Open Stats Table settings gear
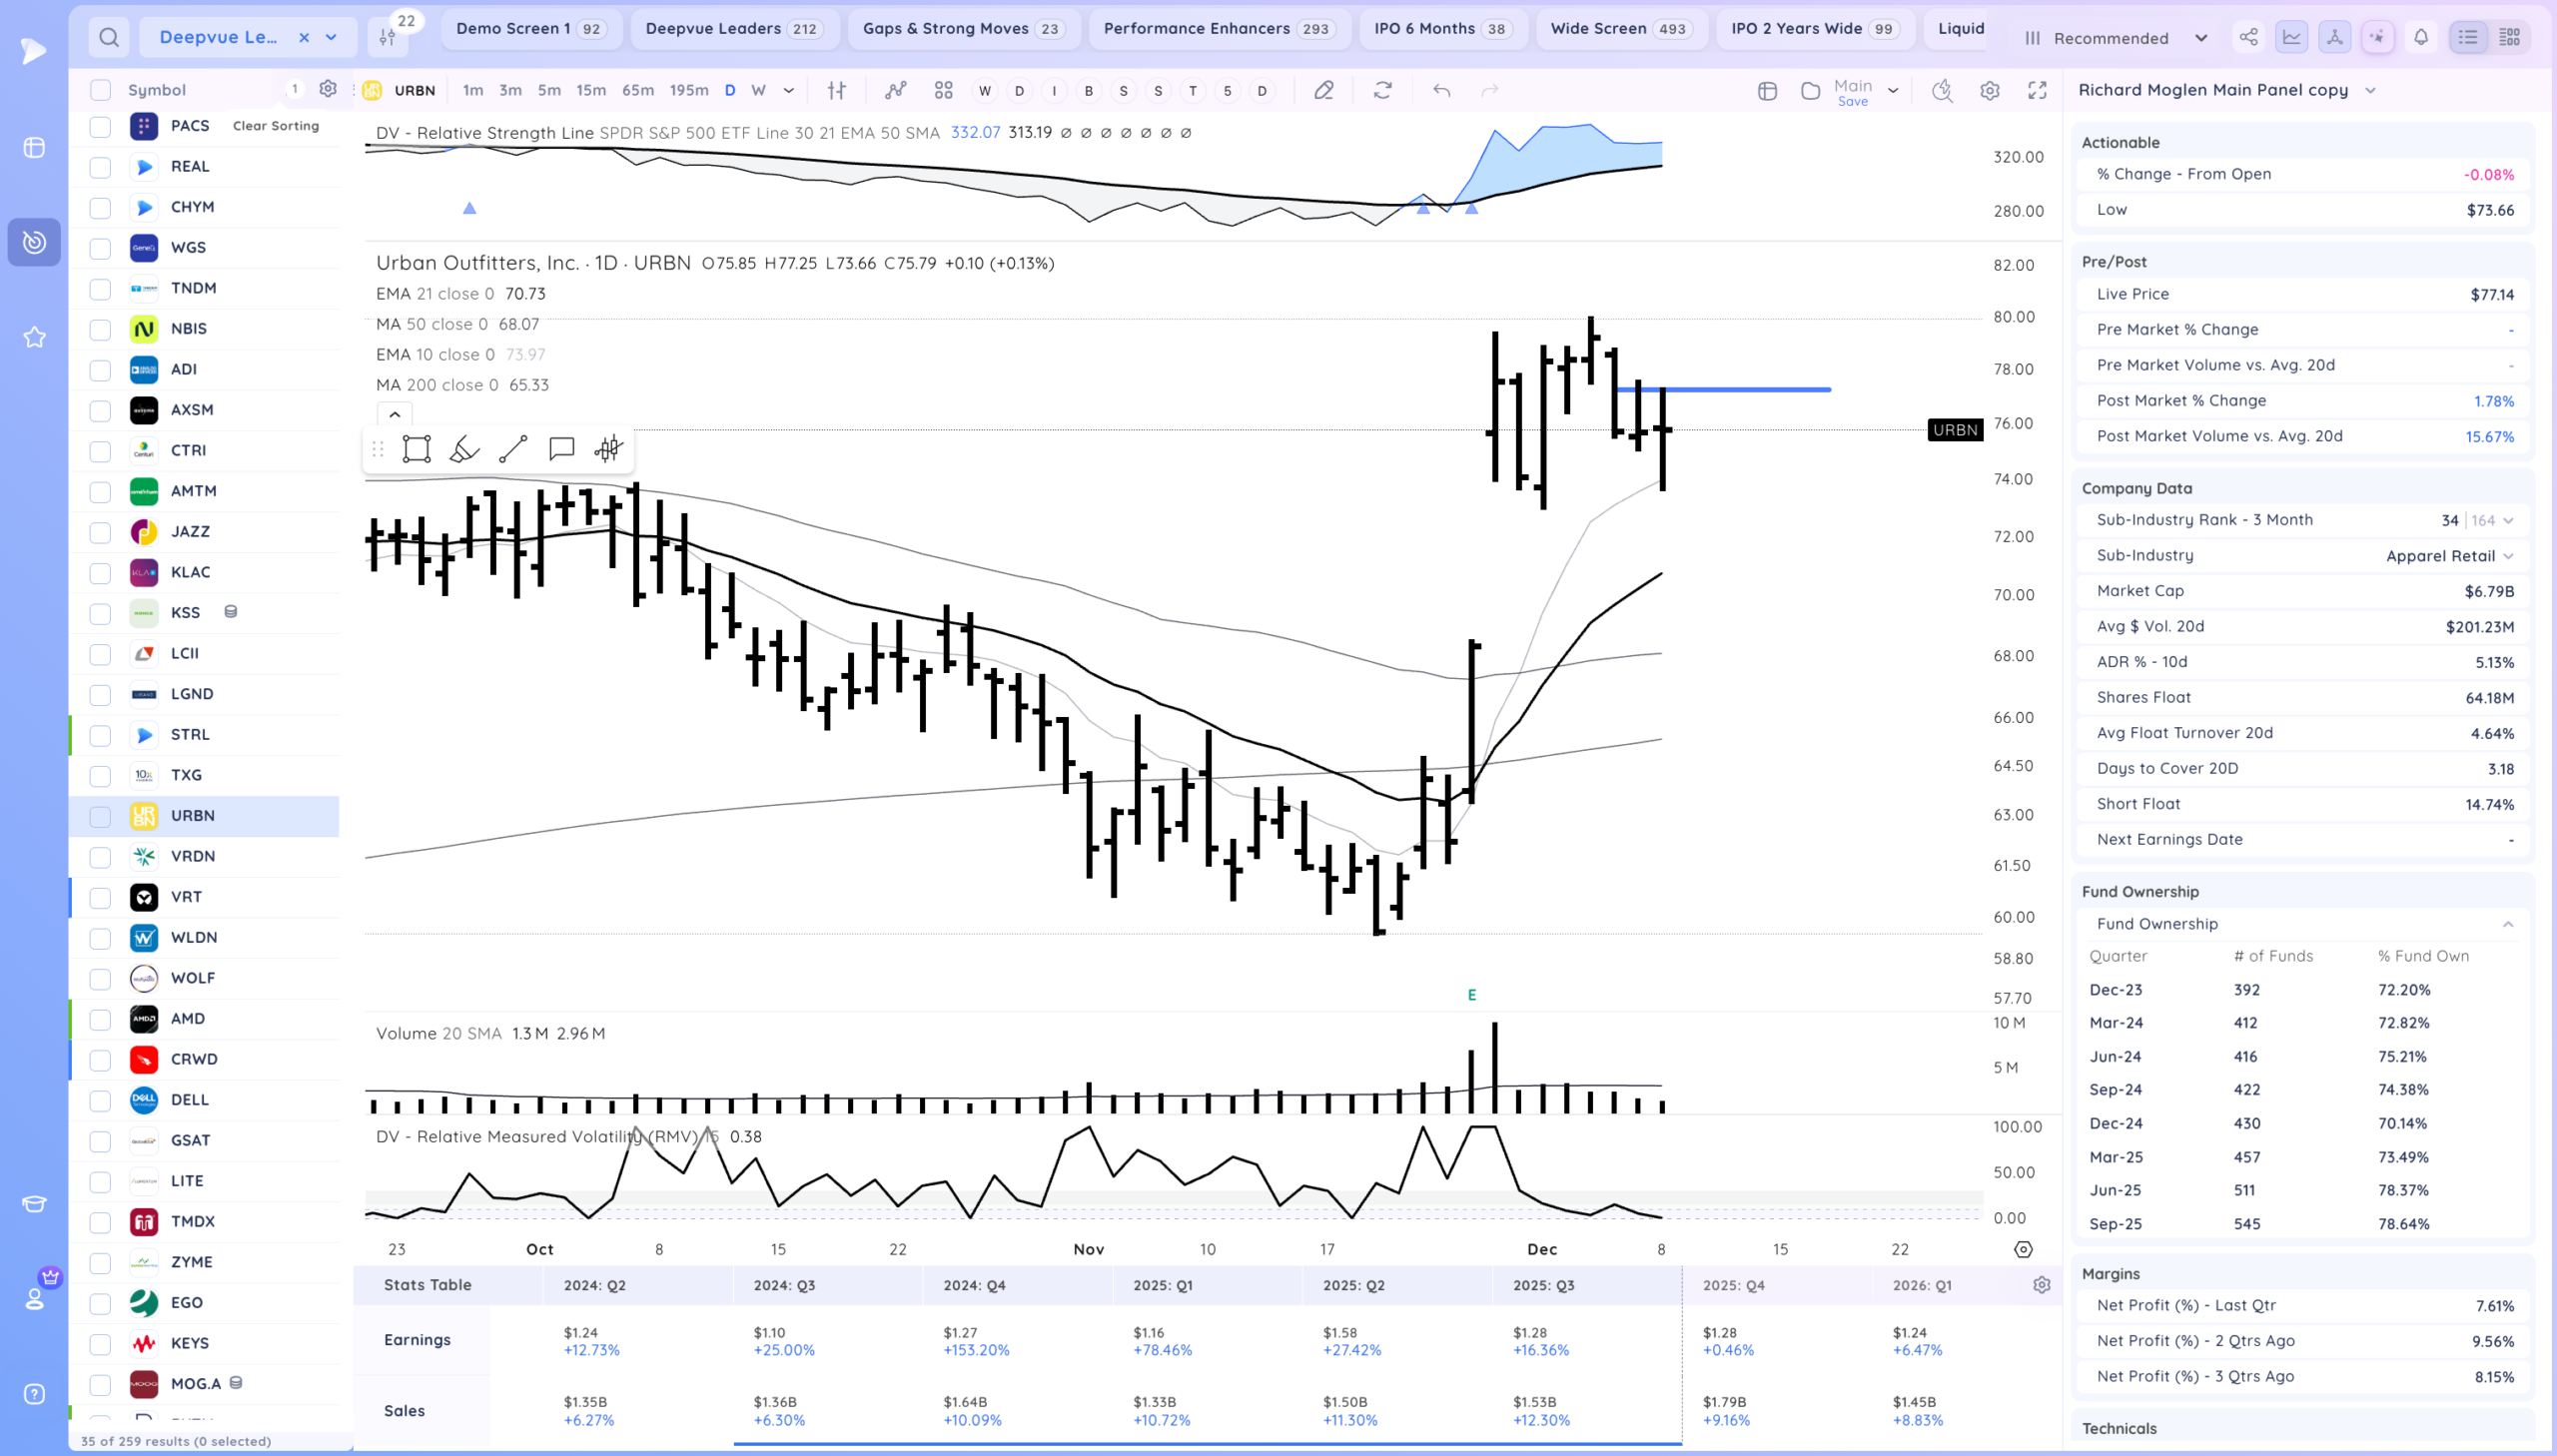 tap(2042, 1285)
